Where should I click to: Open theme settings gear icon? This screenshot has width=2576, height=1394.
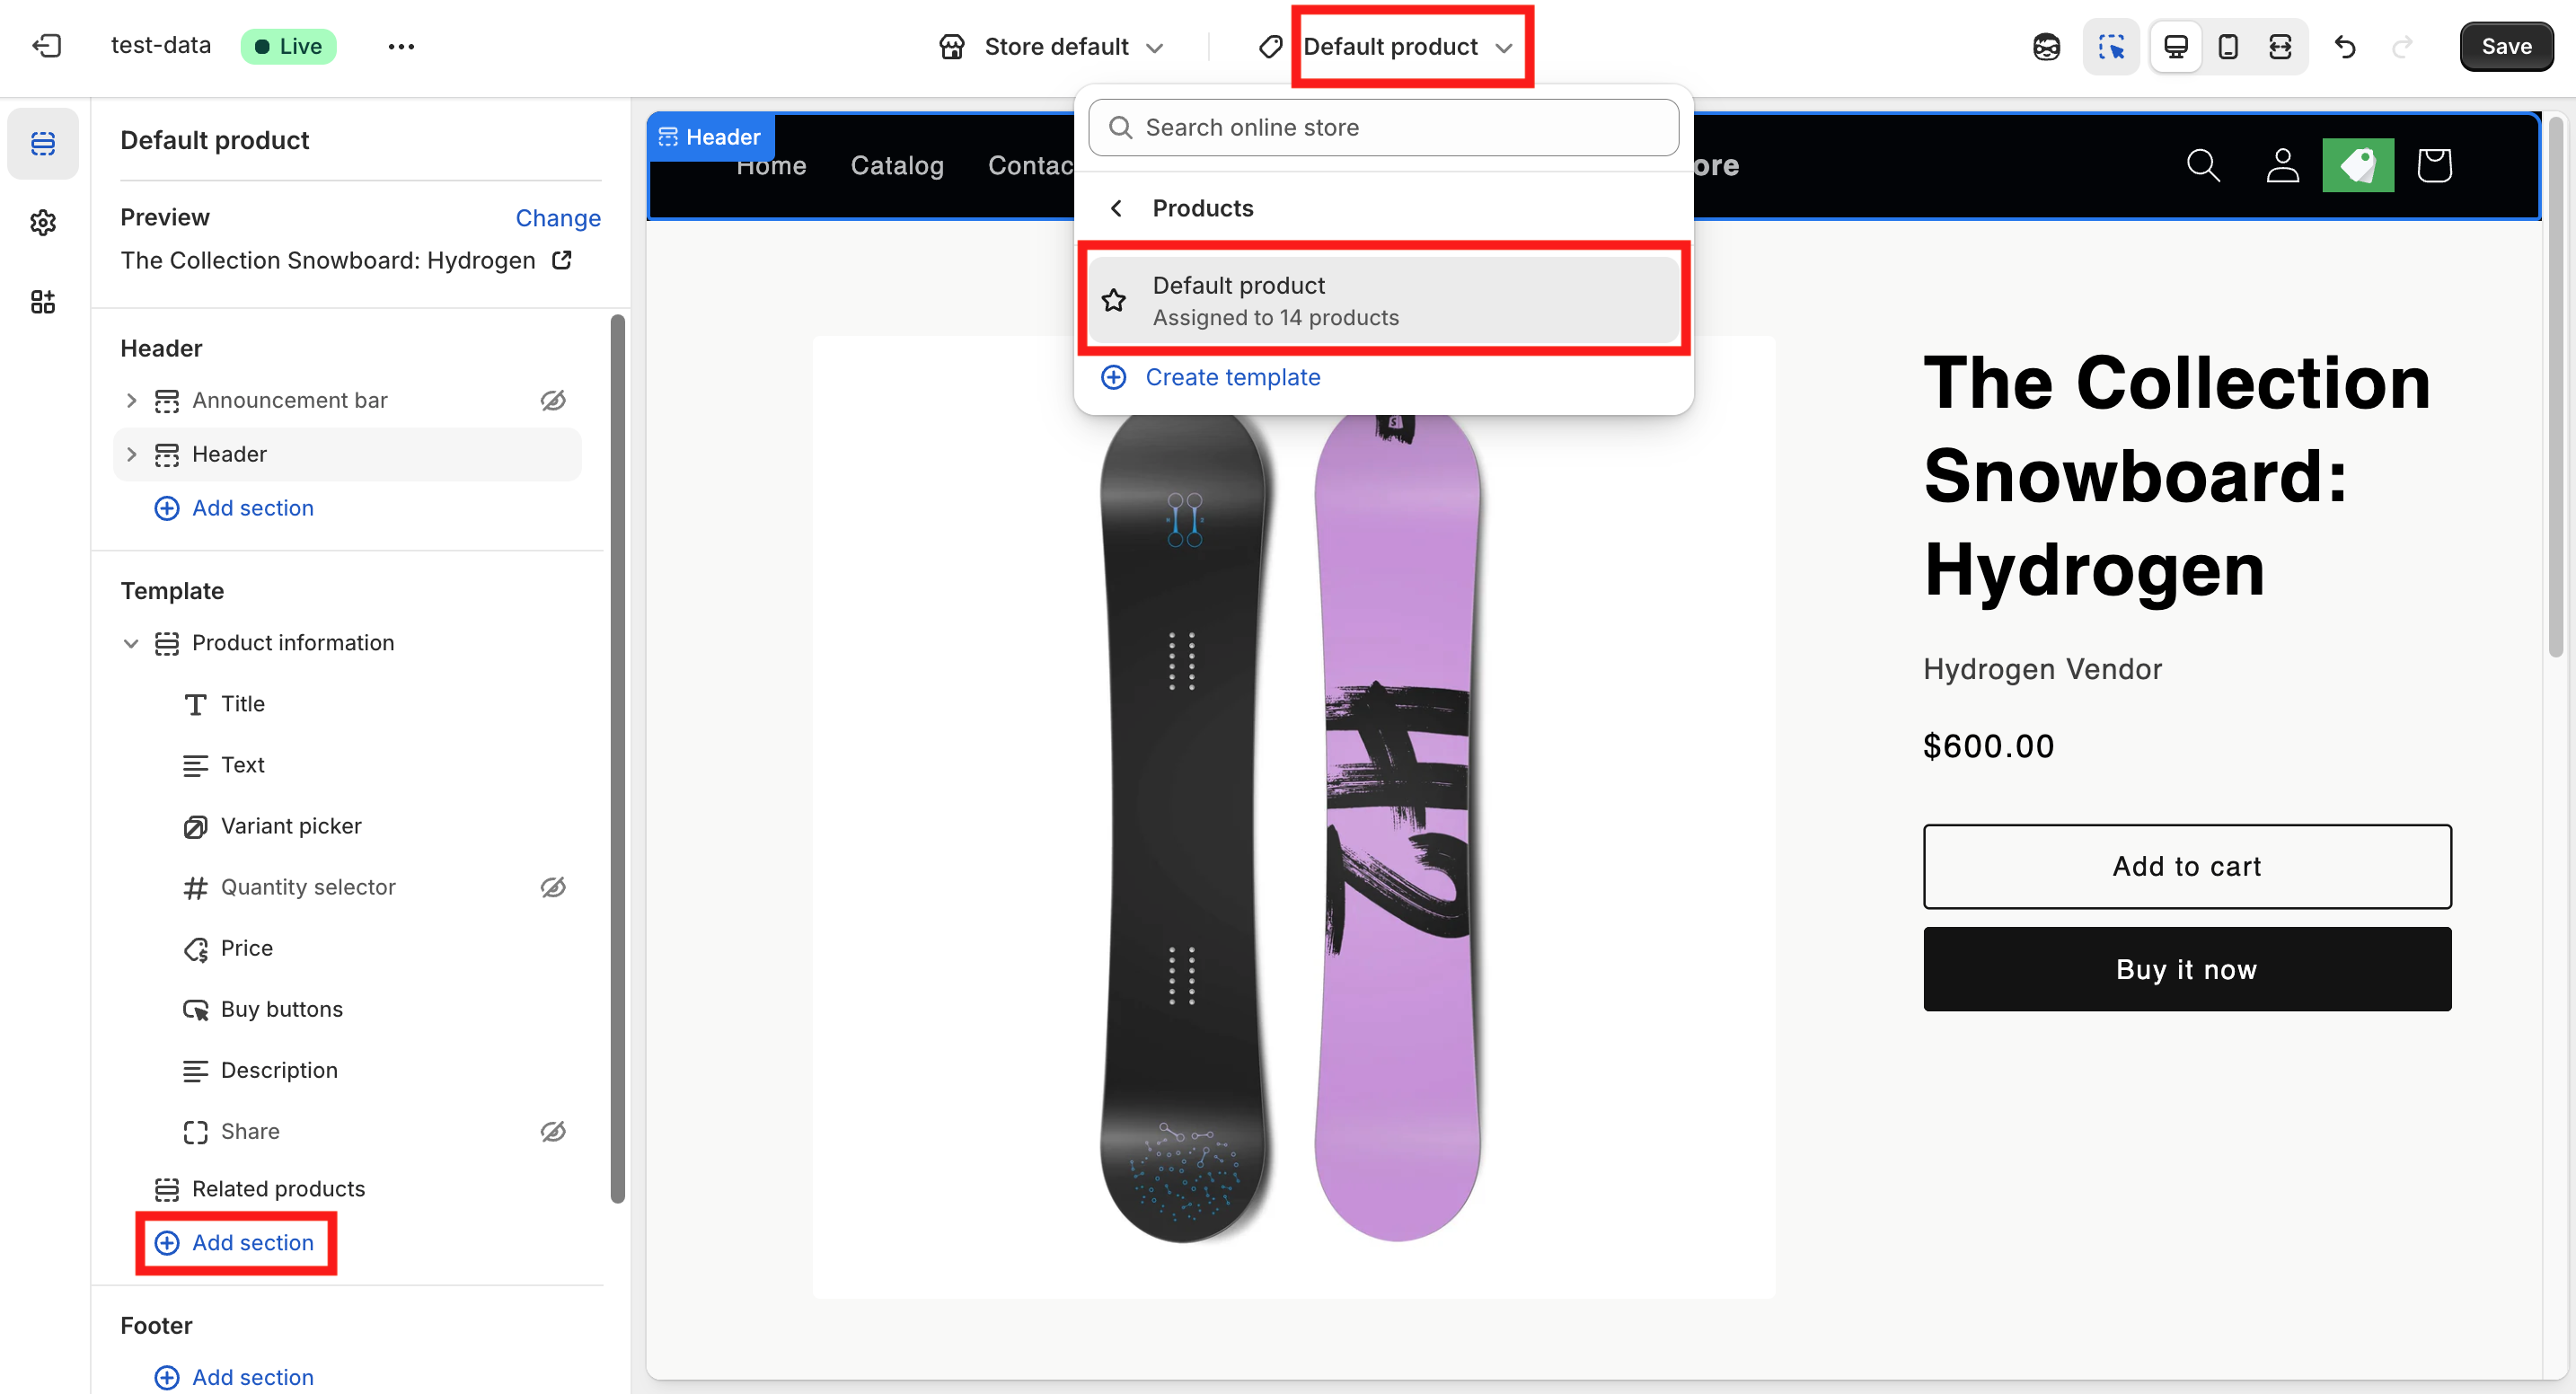43,222
